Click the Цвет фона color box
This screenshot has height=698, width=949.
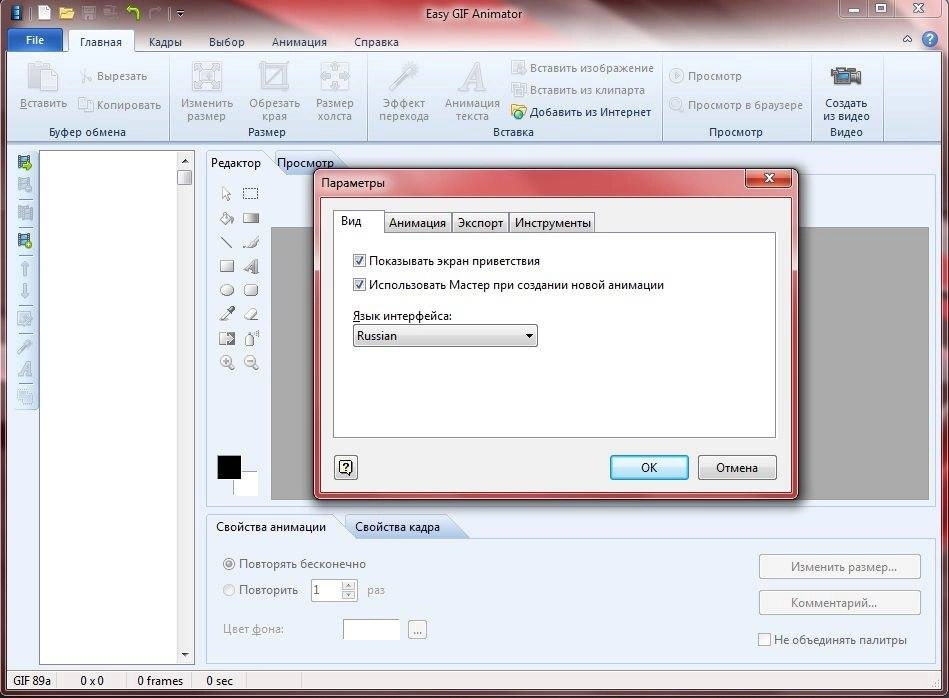[371, 630]
